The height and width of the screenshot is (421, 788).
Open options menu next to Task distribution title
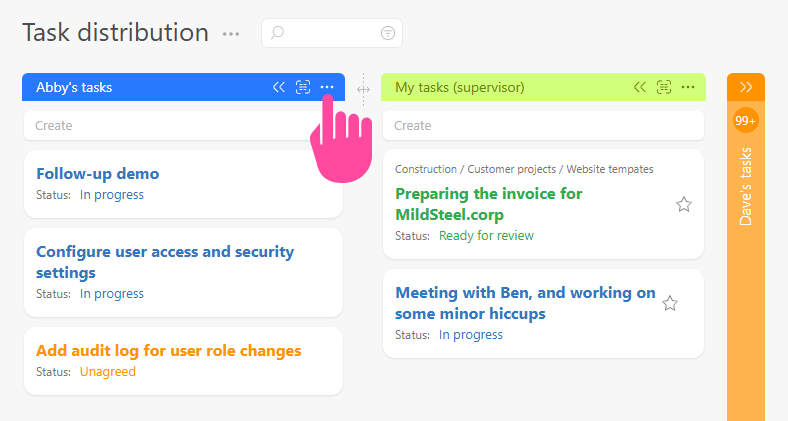pyautogui.click(x=231, y=34)
